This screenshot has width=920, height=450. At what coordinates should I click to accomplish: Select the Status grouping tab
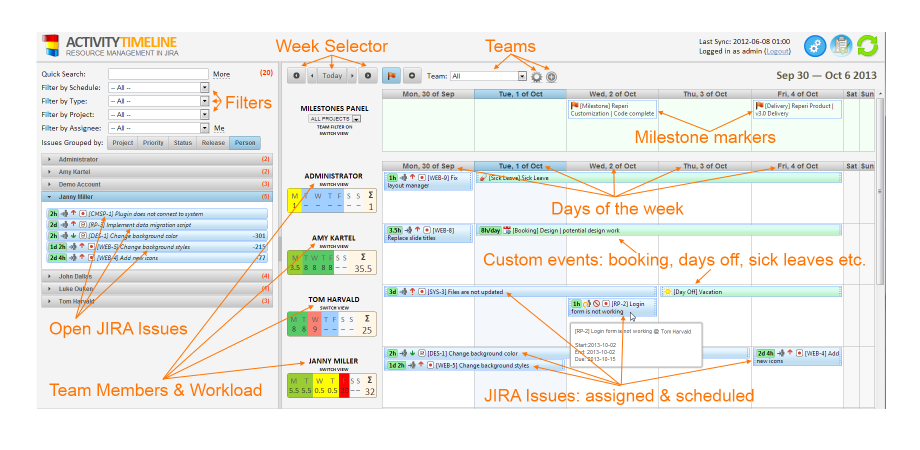coord(183,143)
